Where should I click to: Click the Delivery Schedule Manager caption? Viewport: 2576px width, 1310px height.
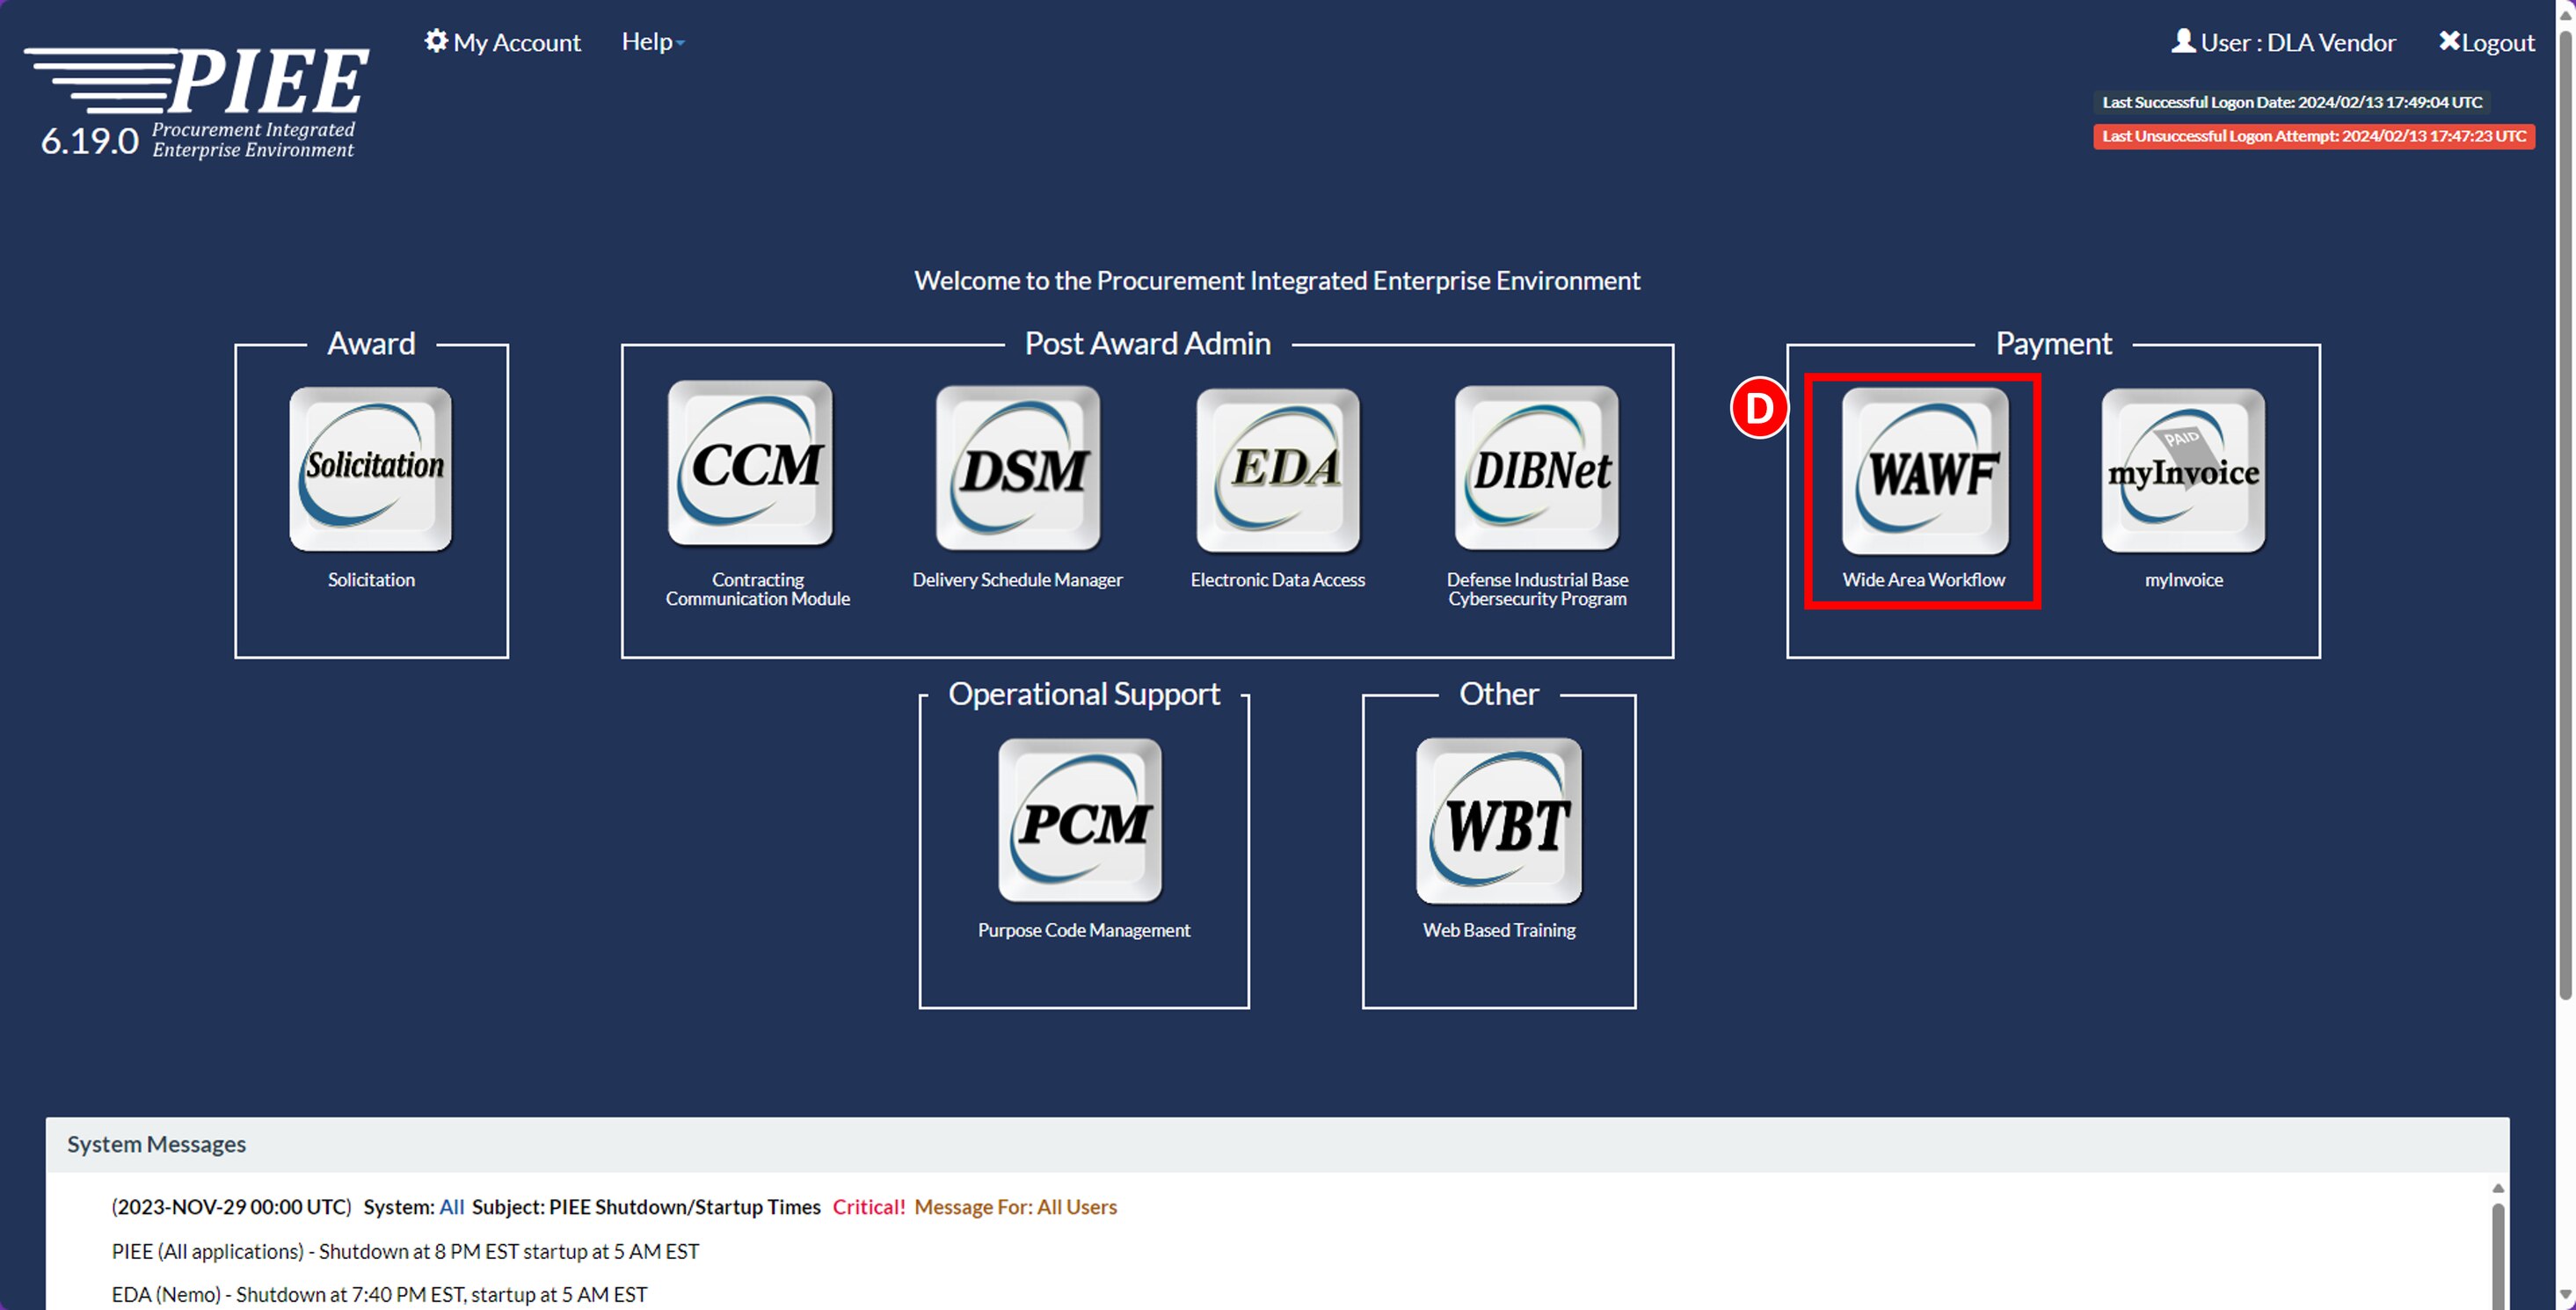point(1018,580)
